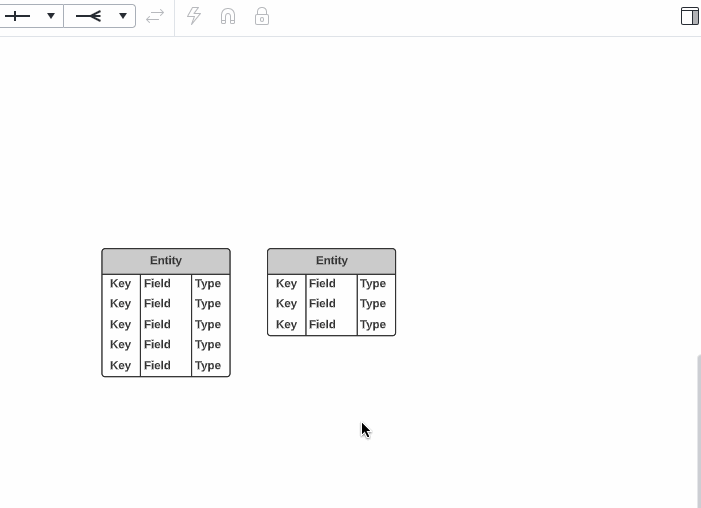This screenshot has width=701, height=508.
Task: Click the start line-end style icon
Action: tap(18, 16)
